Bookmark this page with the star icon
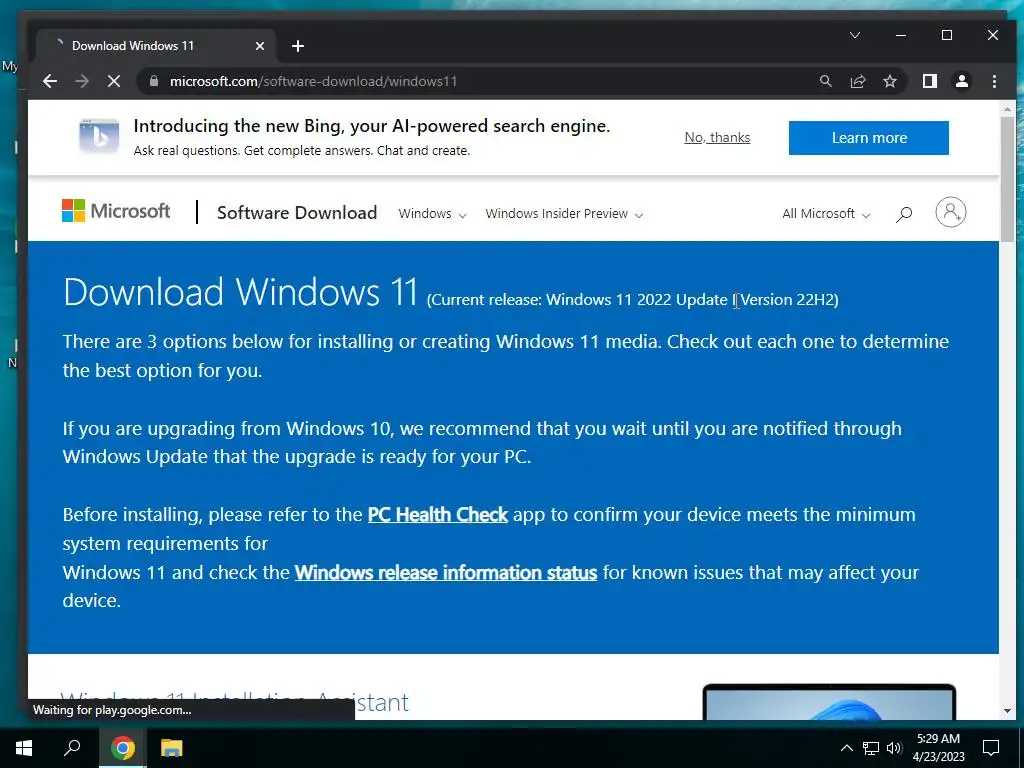The width and height of the screenshot is (1024, 768). click(889, 81)
